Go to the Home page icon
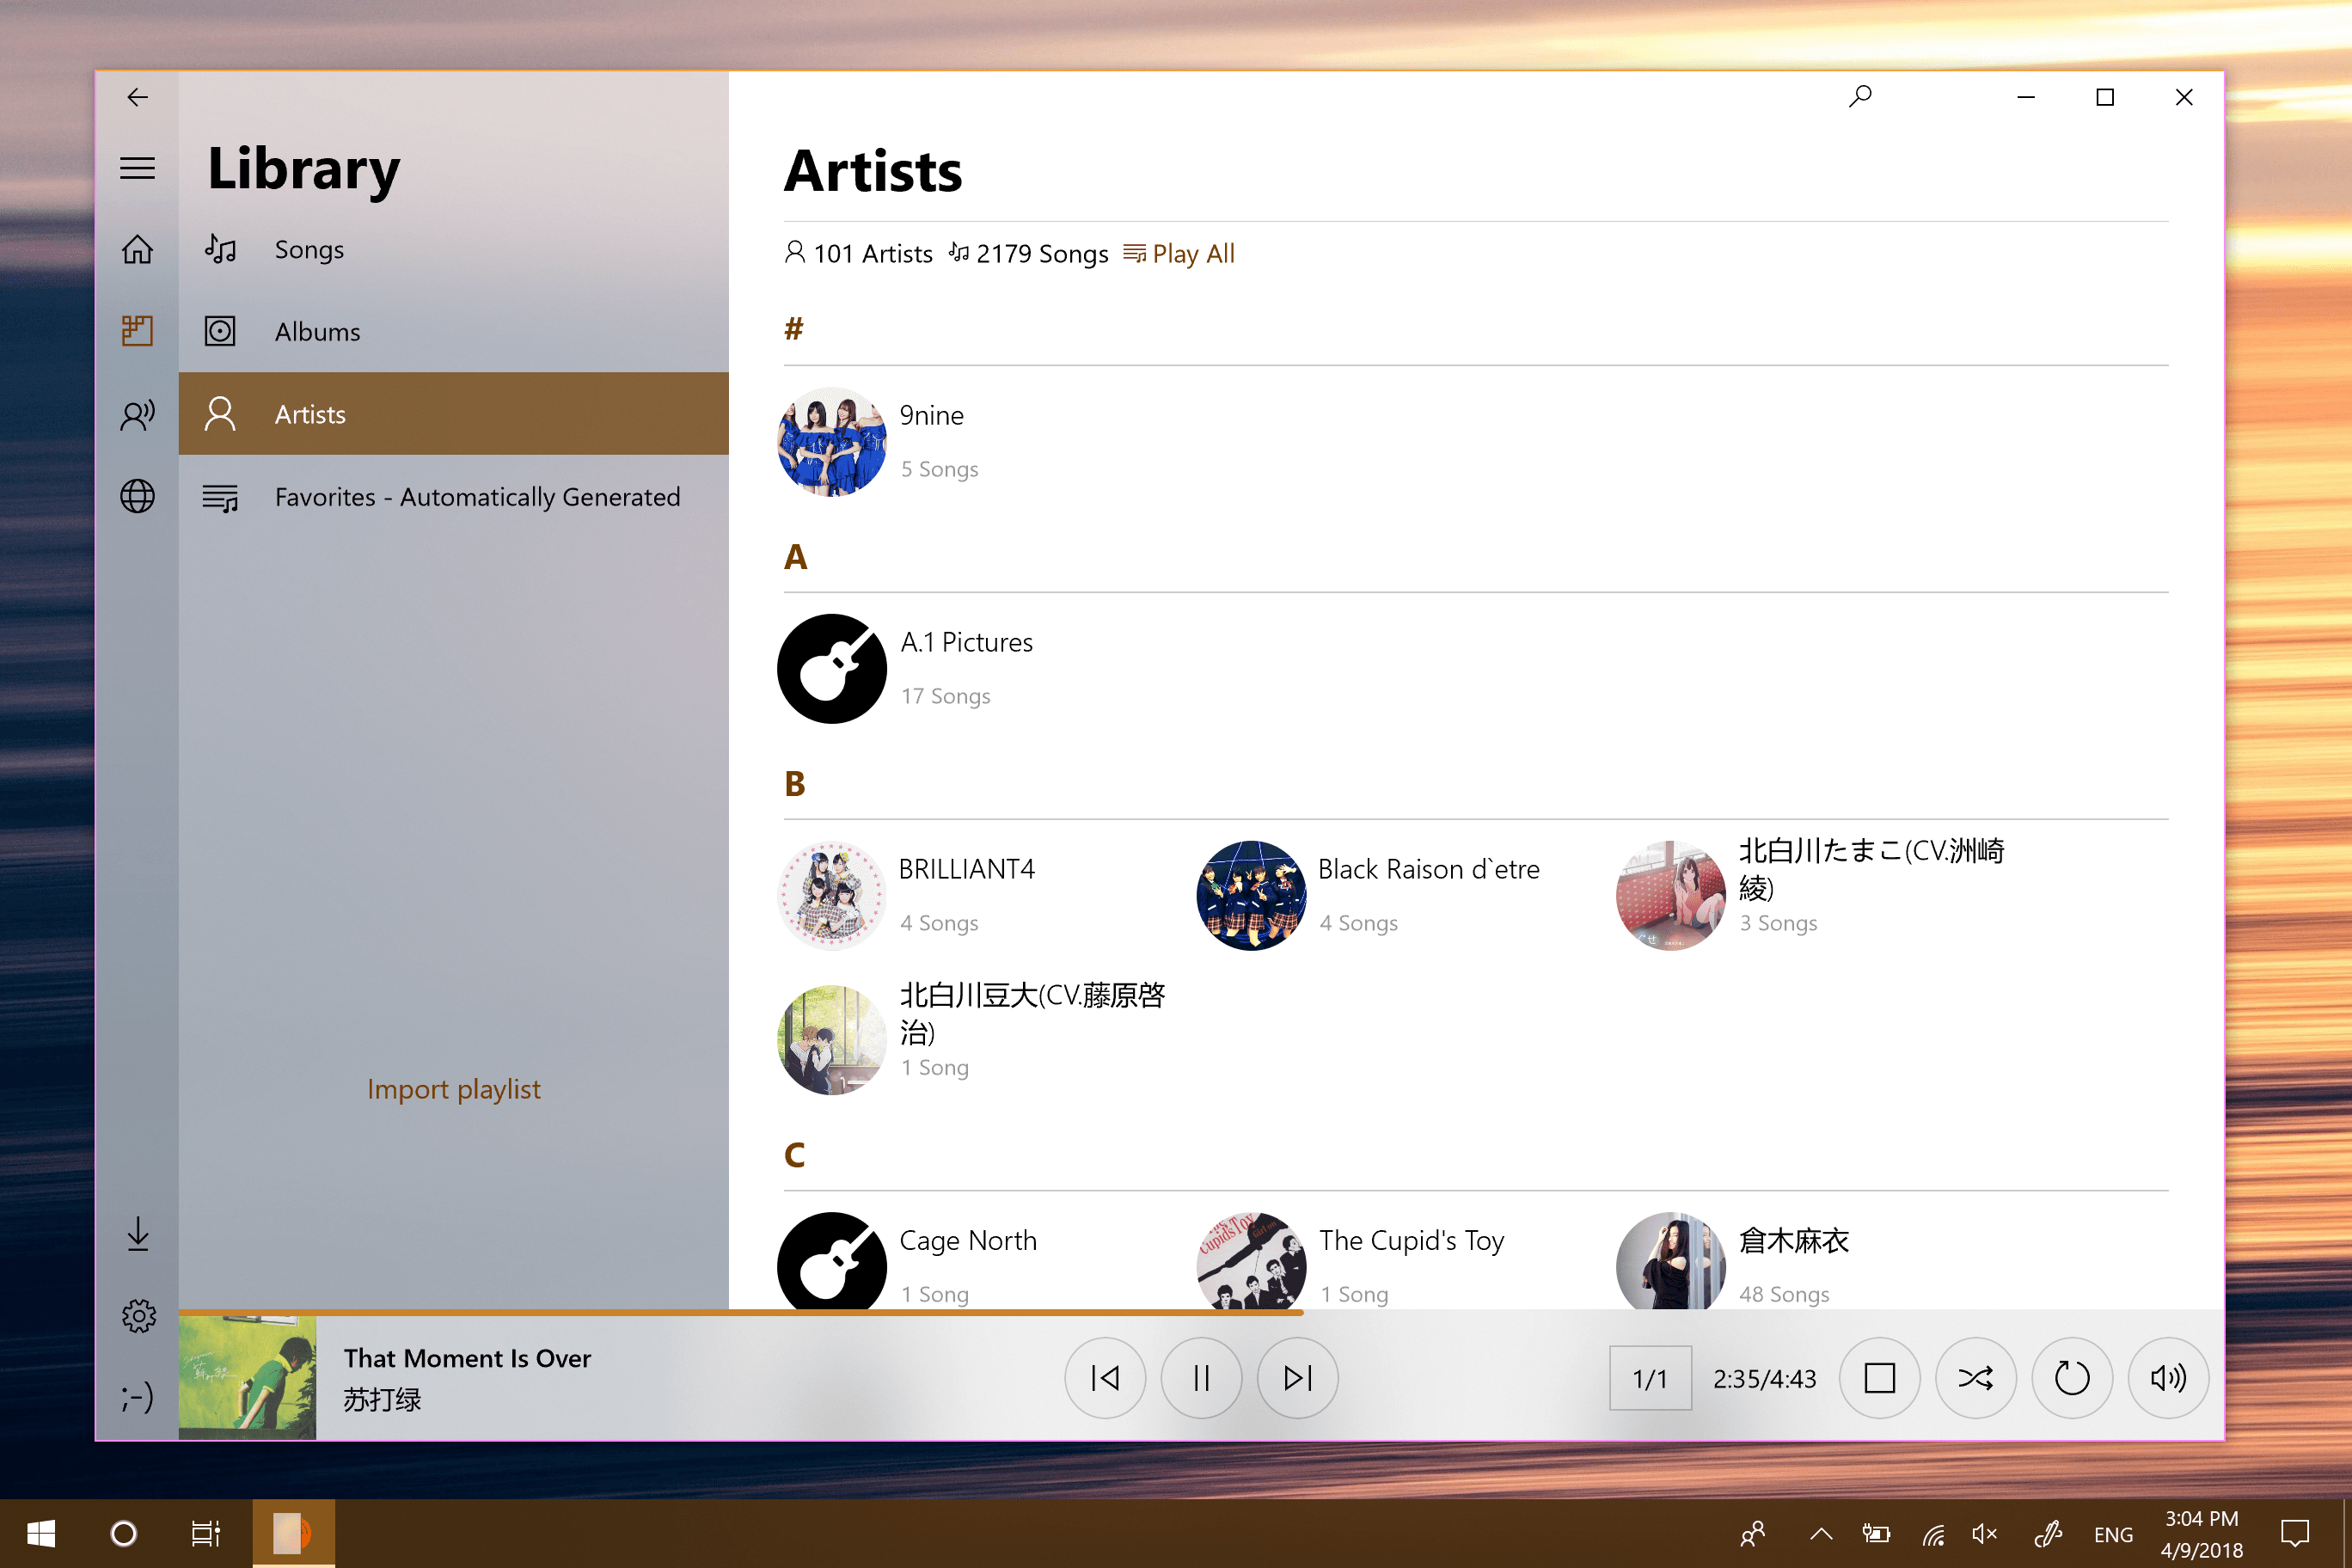Screen dimensions: 2352x1568 coord(137,249)
